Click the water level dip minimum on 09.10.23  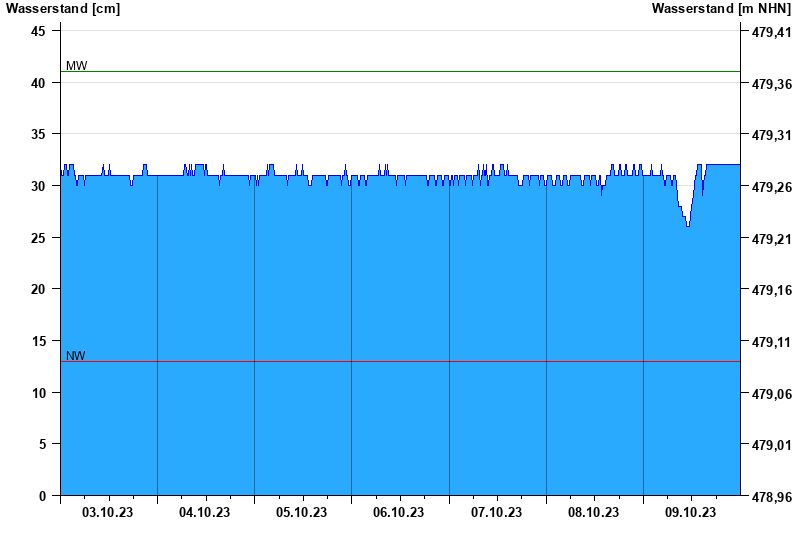(688, 226)
